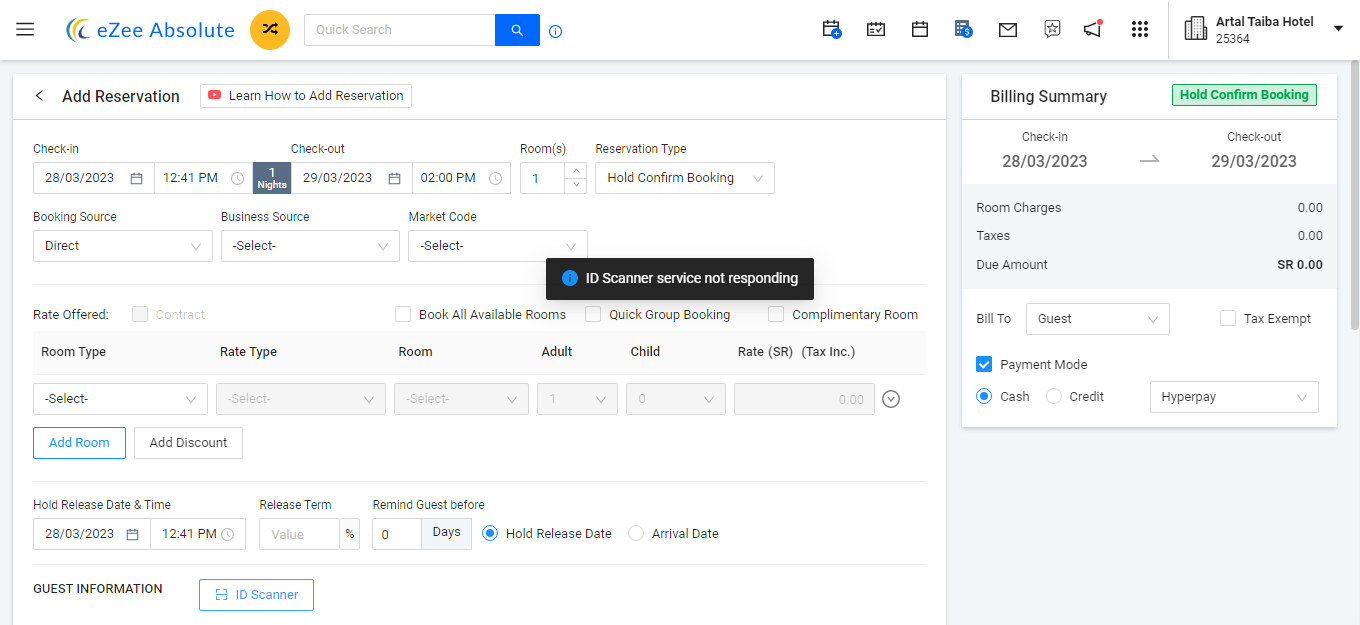This screenshot has width=1360, height=625.
Task: Click inside the Quick Search field
Action: click(399, 30)
